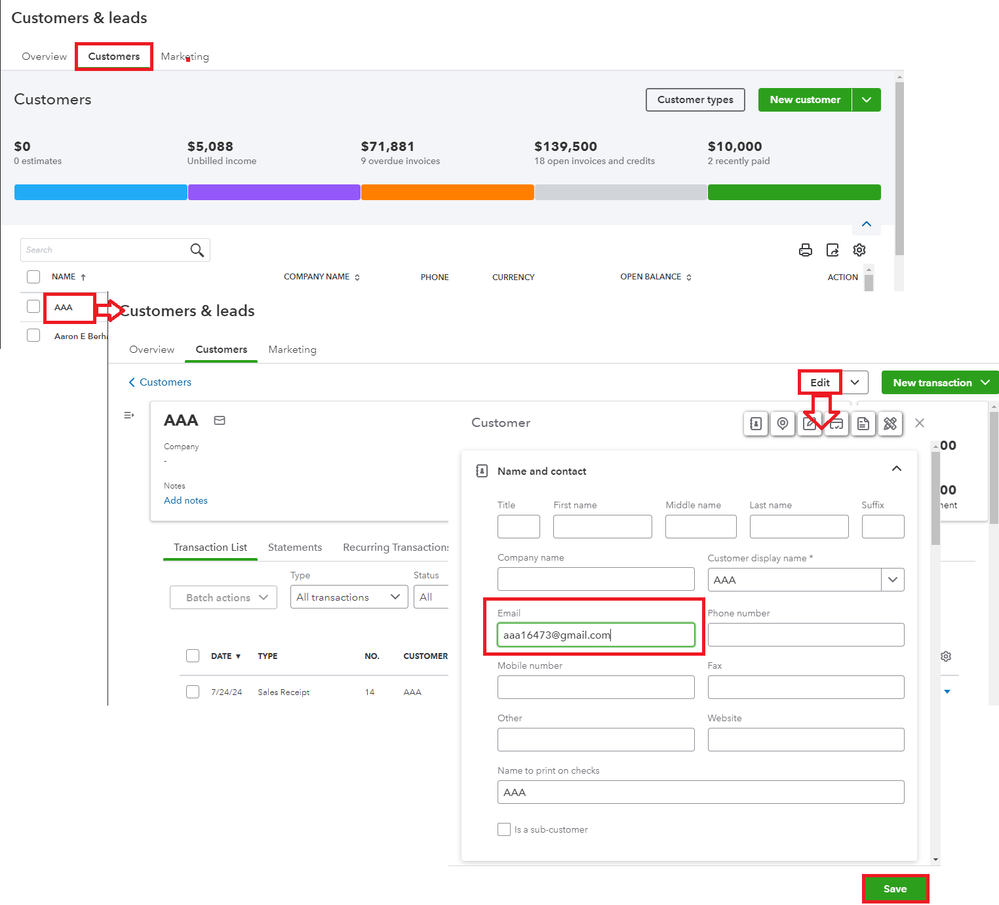Toggle the left side panel icon
This screenshot has height=905, width=999.
129,416
